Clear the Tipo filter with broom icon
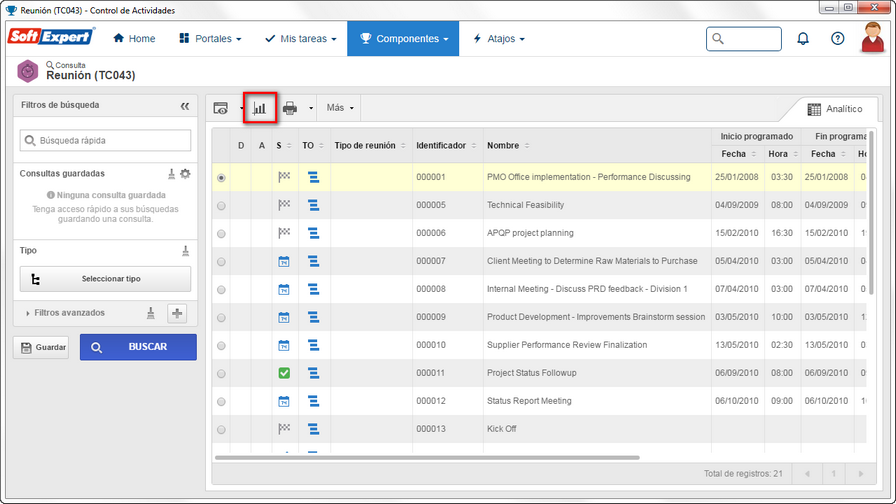 coord(185,251)
